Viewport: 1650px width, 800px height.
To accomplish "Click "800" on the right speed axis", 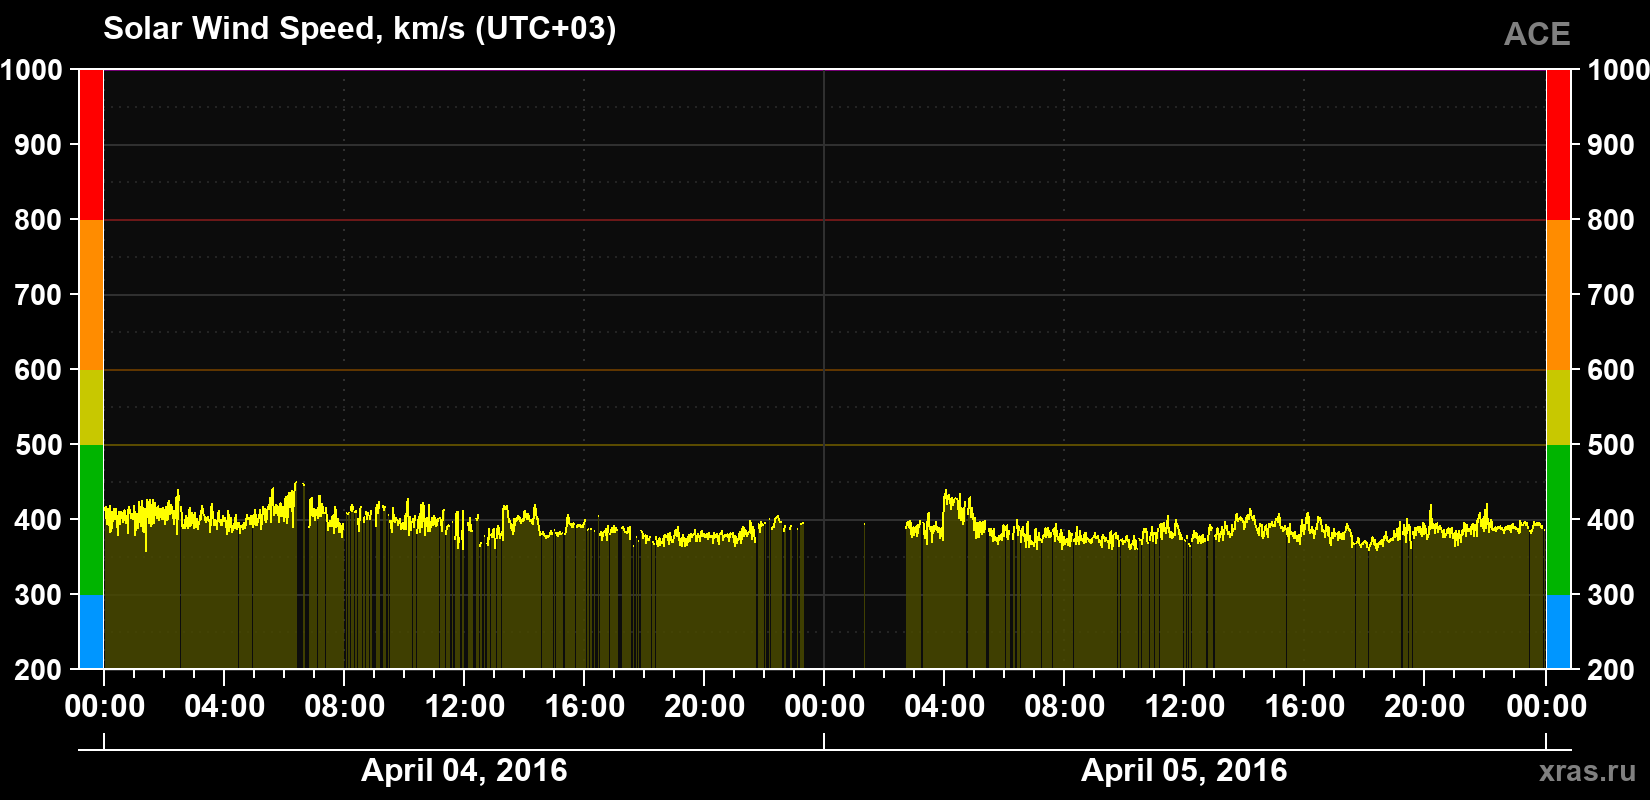I will point(1612,220).
